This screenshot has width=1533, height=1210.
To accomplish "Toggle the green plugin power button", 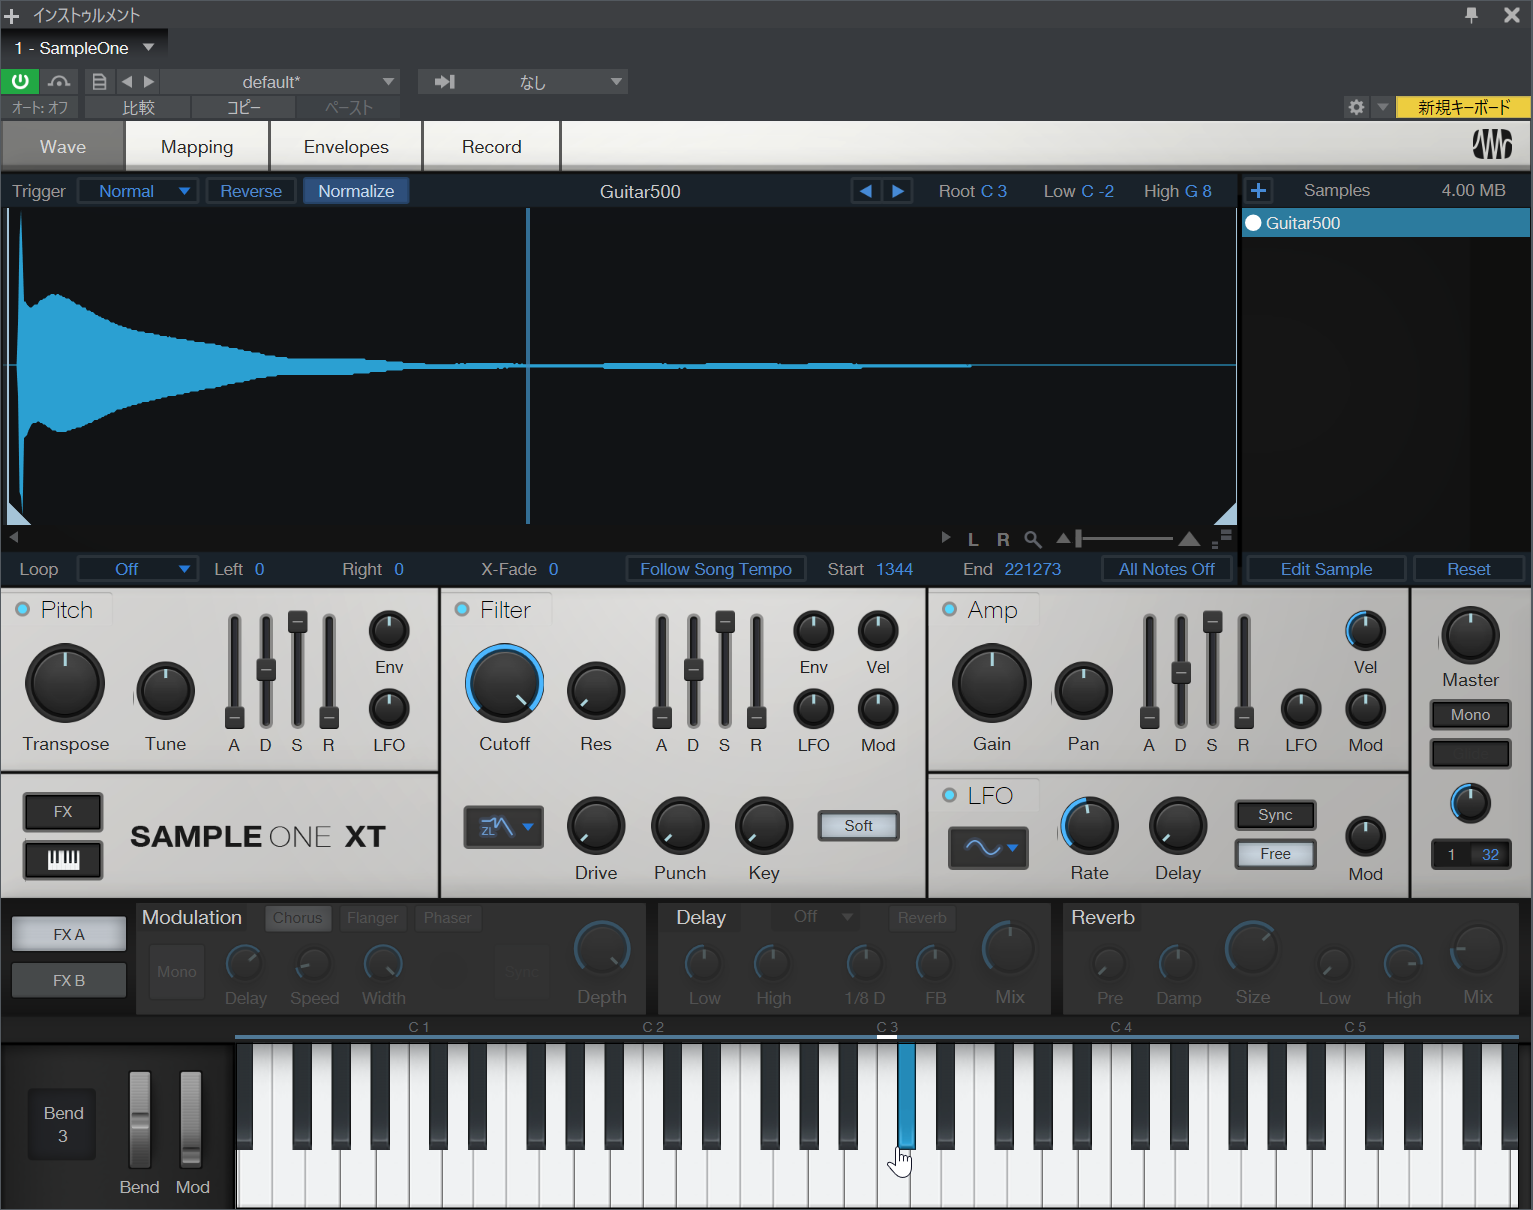I will click(20, 81).
